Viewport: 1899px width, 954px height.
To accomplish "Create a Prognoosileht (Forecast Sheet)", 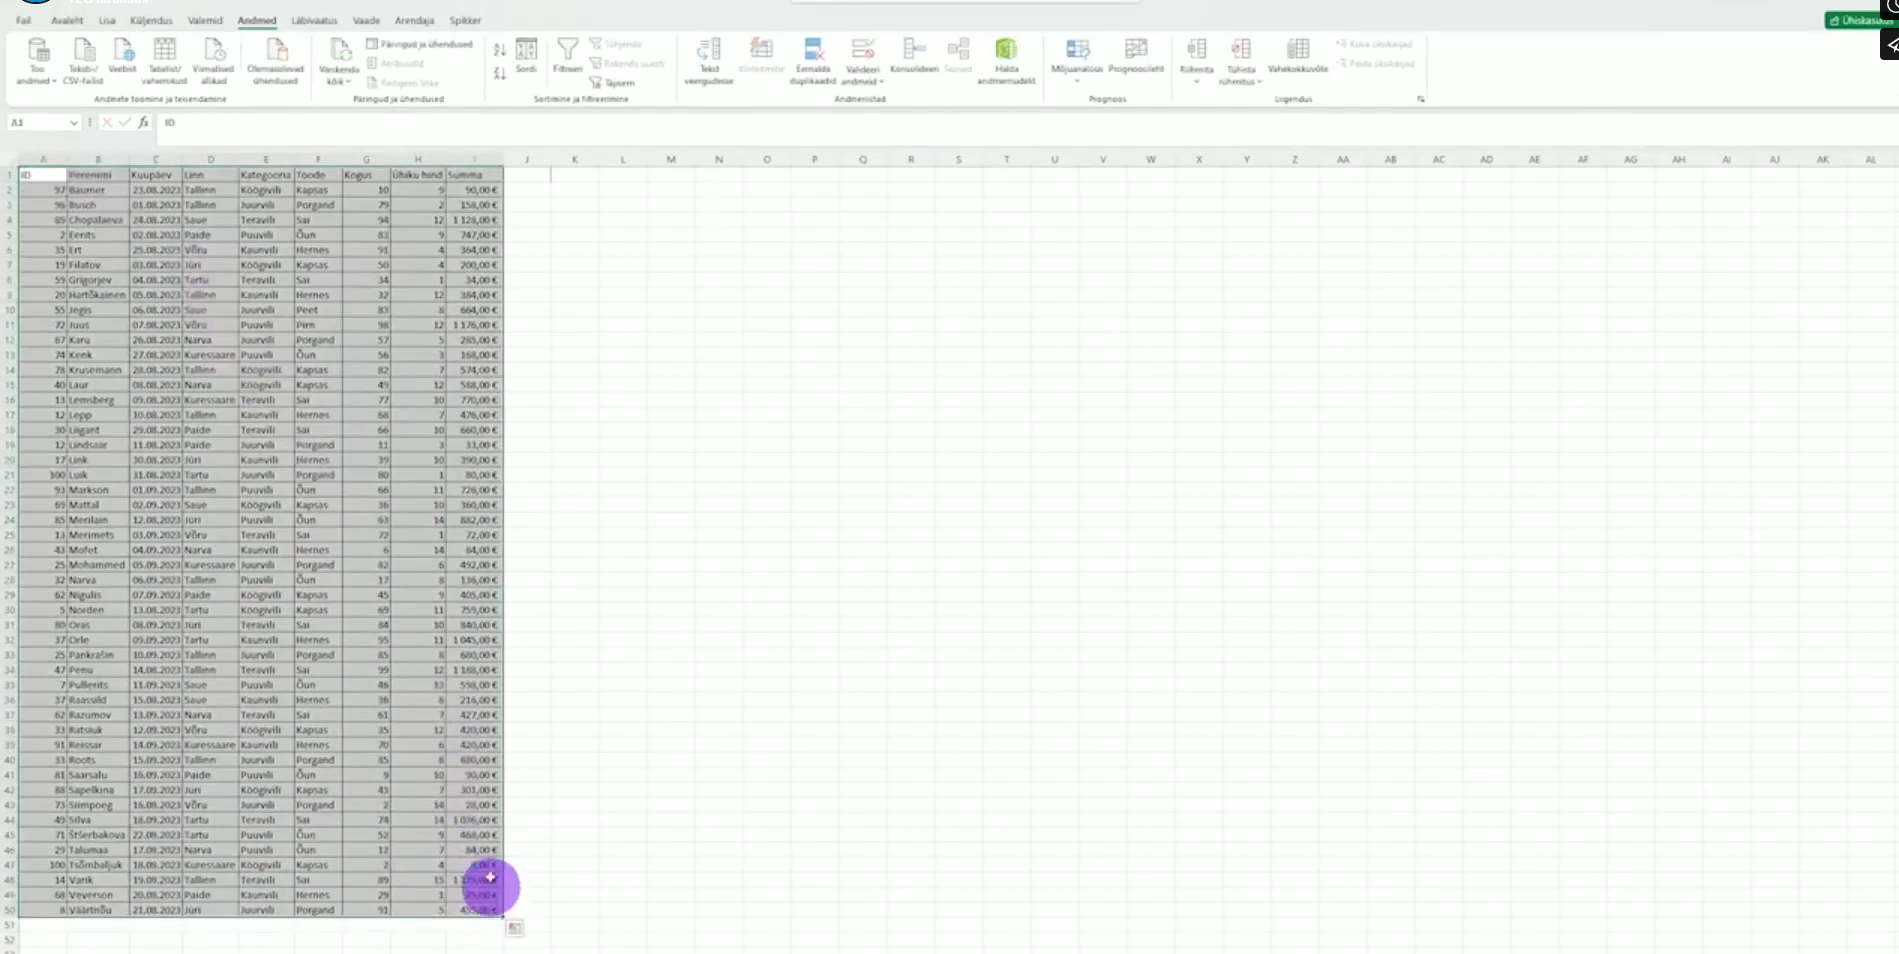I will pos(1136,56).
